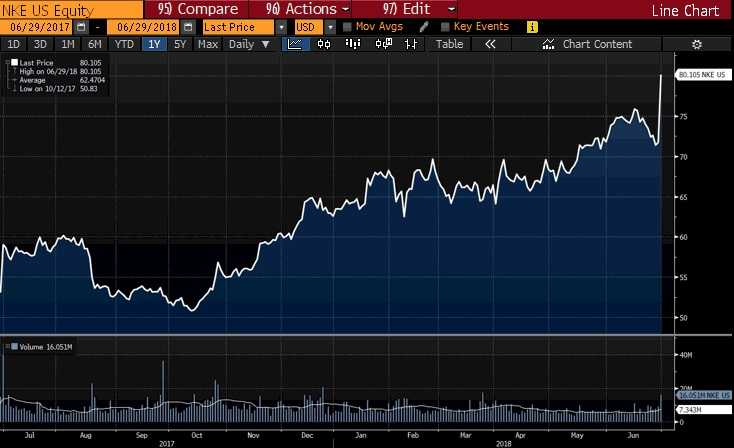Toggle the Last Price legend square
The height and width of the screenshot is (448, 734).
(x=15, y=62)
